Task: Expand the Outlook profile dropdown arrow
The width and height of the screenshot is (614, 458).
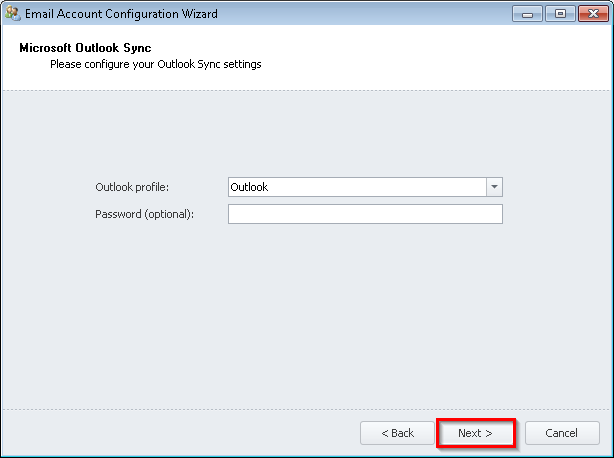Action: tap(494, 187)
